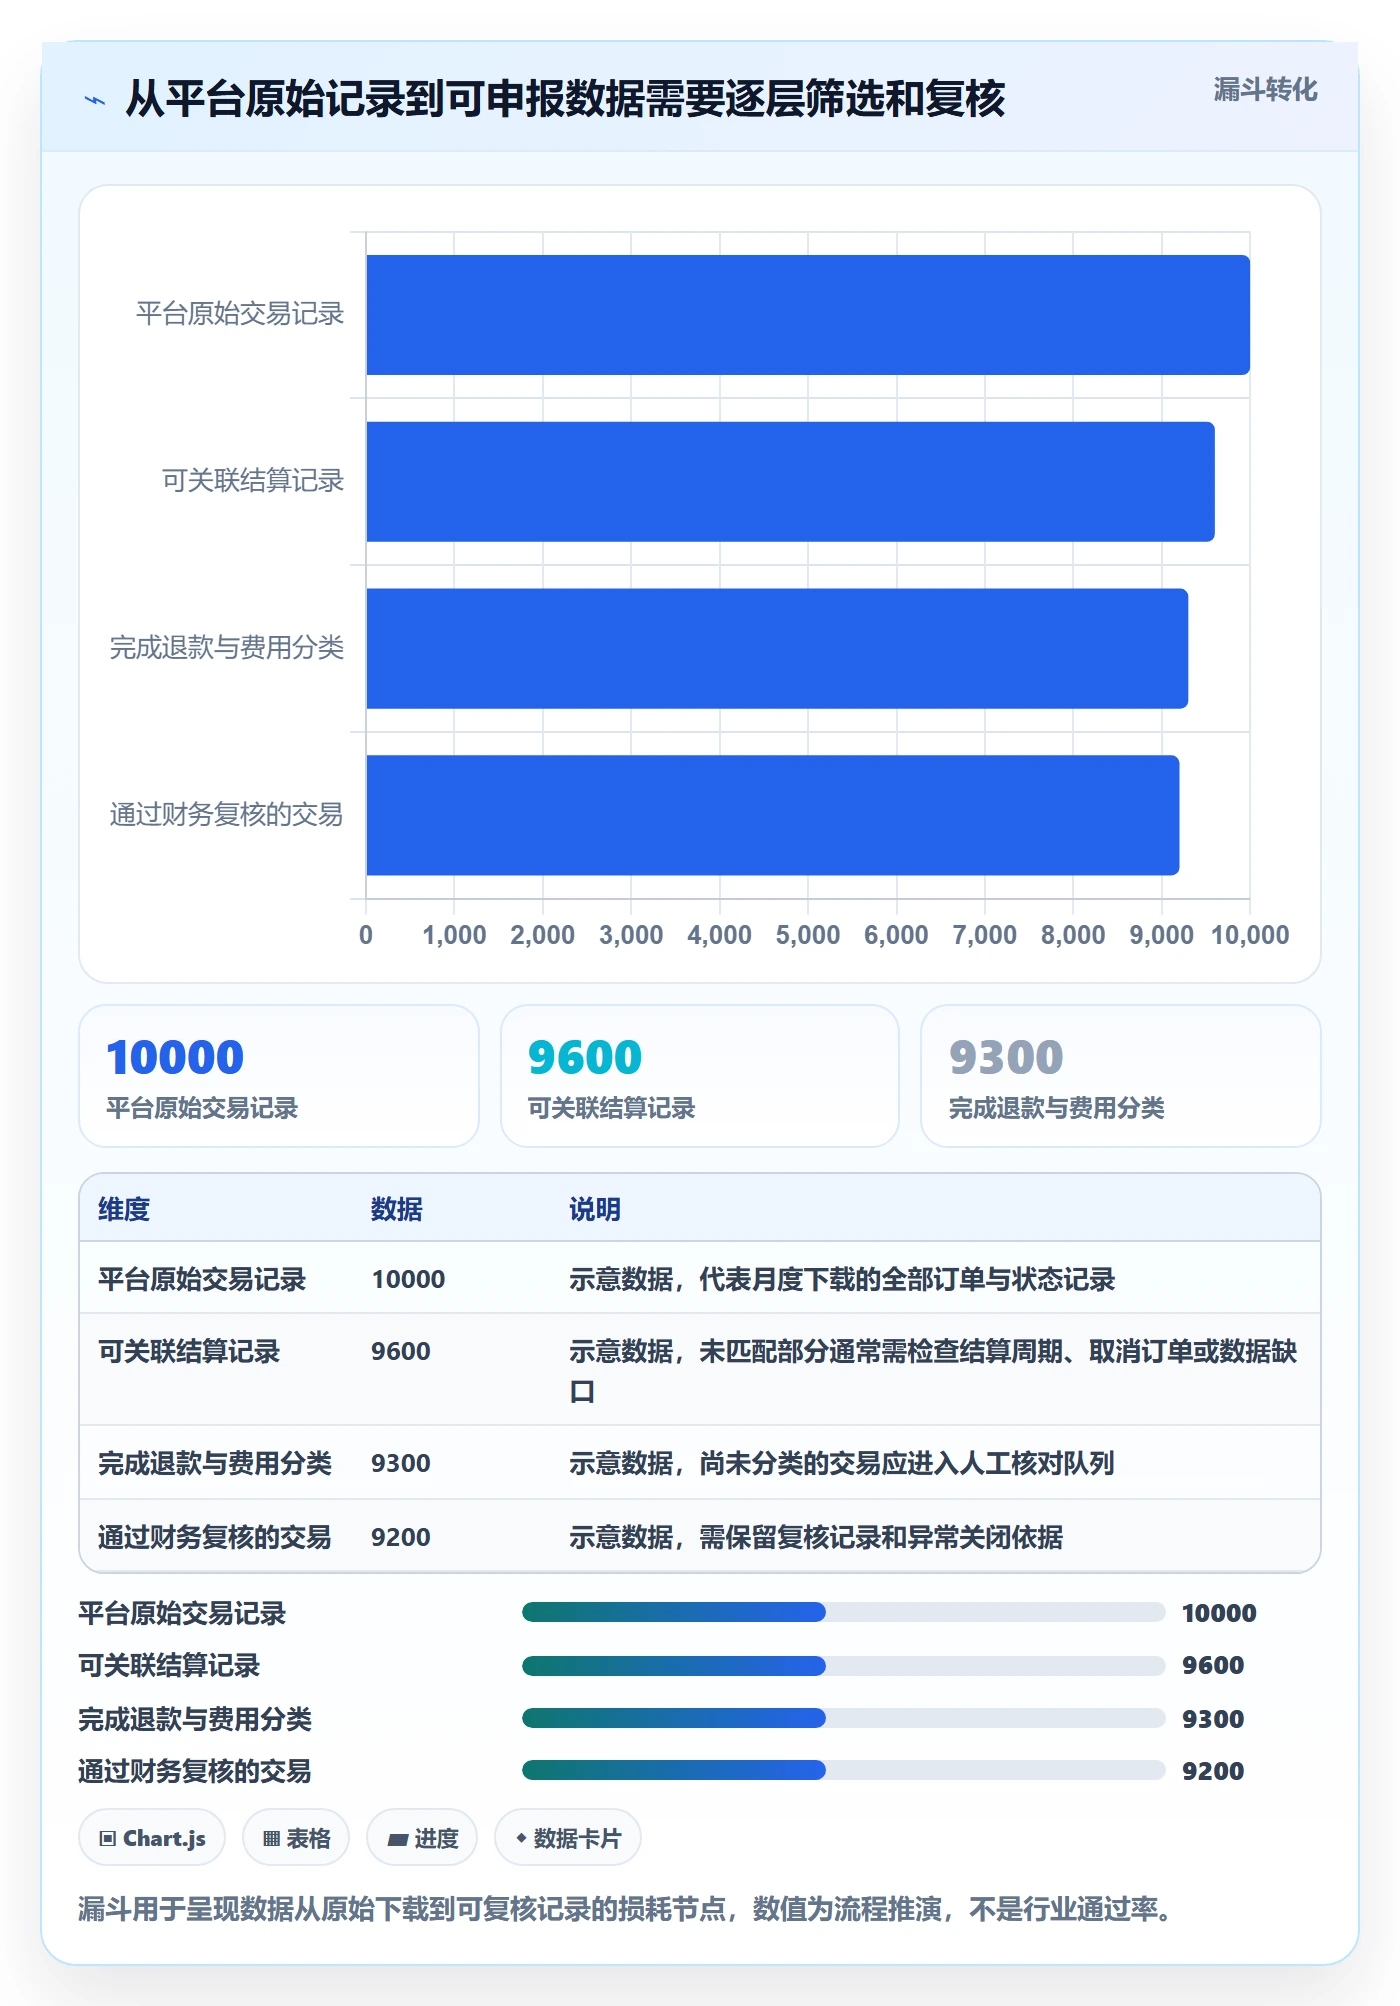Click table cell 通过财务复核的交易
This screenshot has width=1400, height=2006.
215,1537
